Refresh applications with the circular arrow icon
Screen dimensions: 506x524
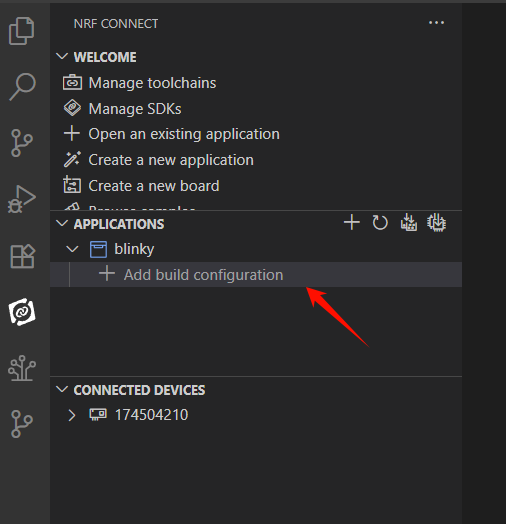[380, 223]
